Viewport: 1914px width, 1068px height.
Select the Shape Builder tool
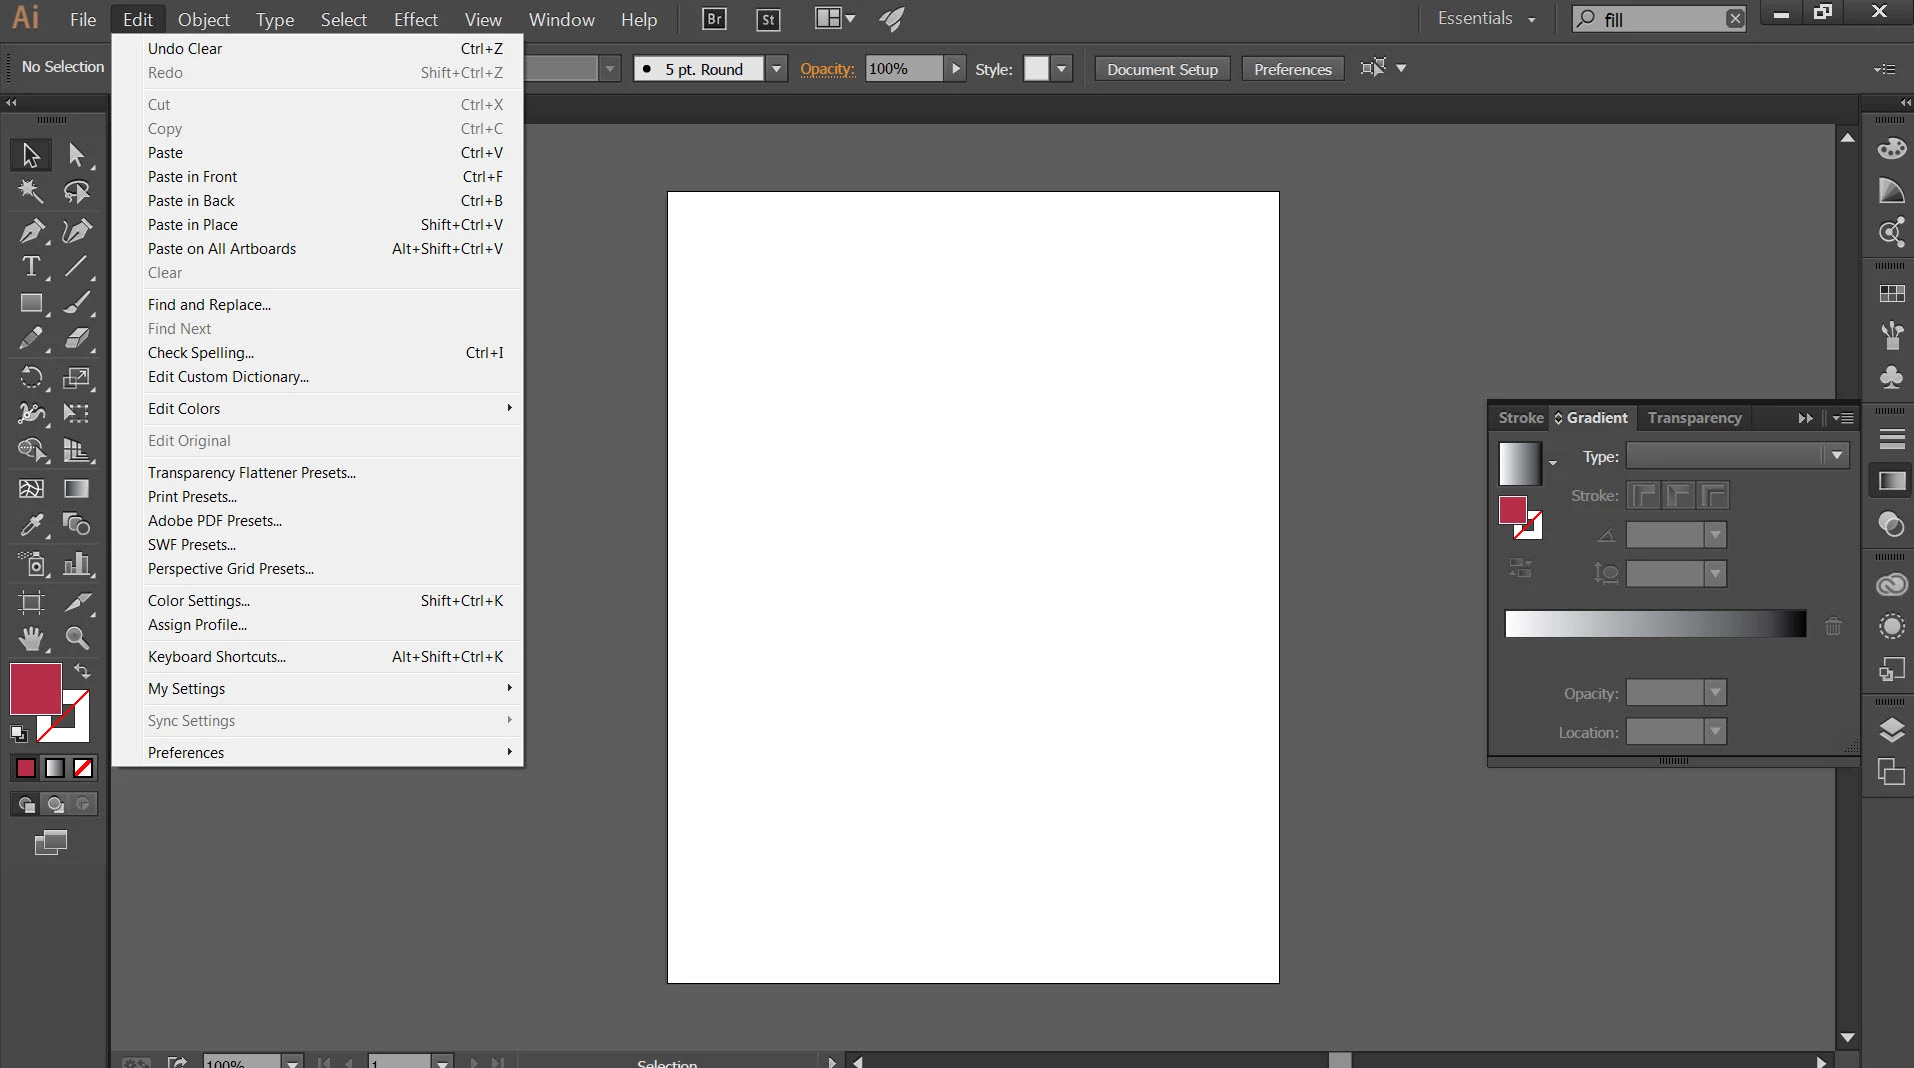point(31,451)
